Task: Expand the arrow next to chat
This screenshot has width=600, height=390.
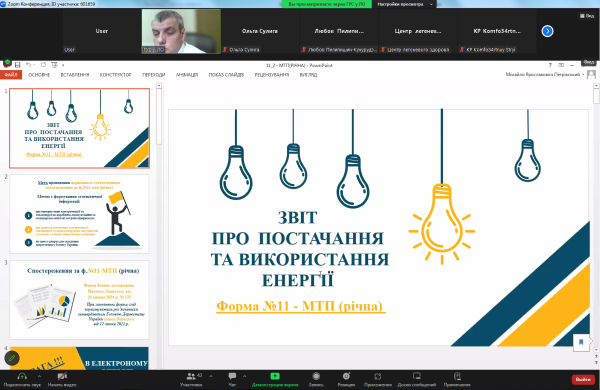Action: point(245,376)
